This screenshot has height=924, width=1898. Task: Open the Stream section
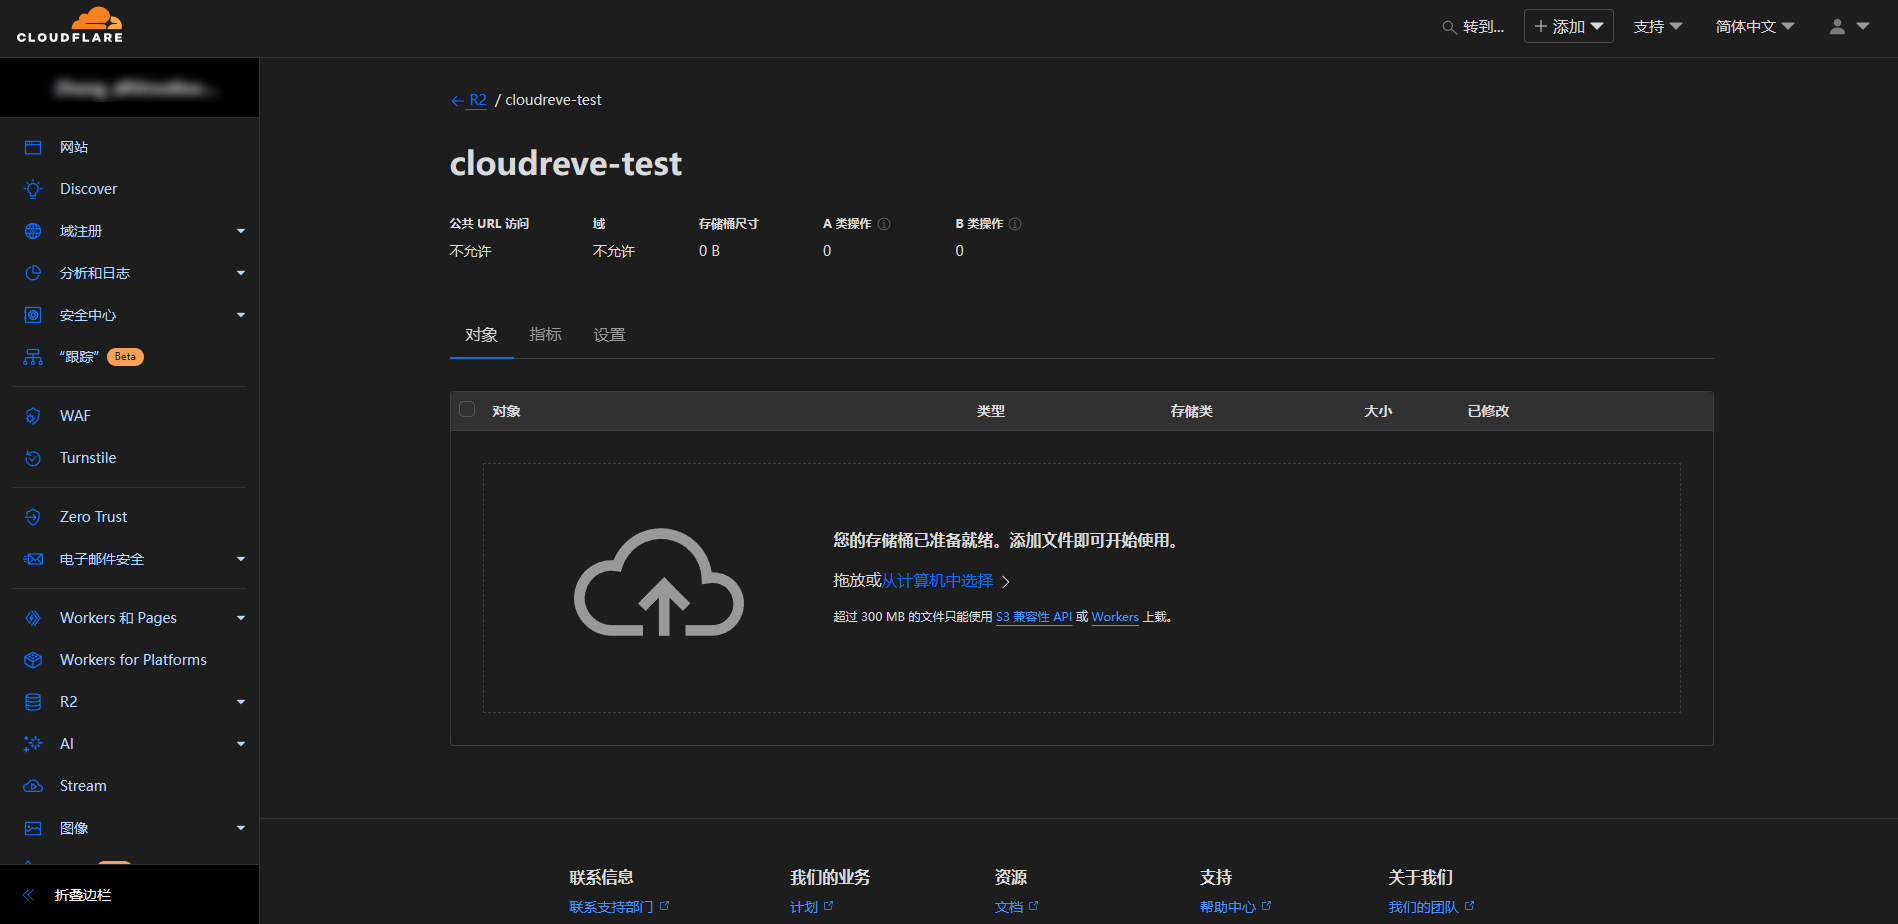[82, 785]
